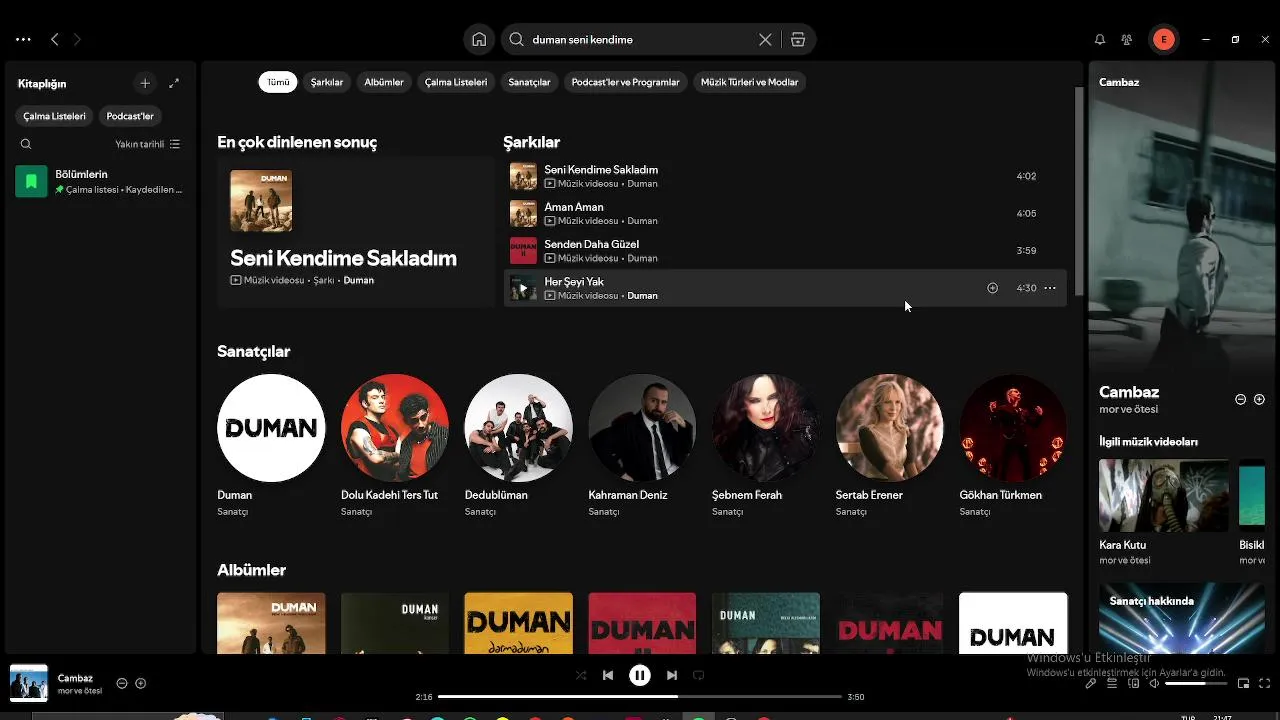Open the notifications bell
This screenshot has width=1280, height=720.
pos(1100,39)
